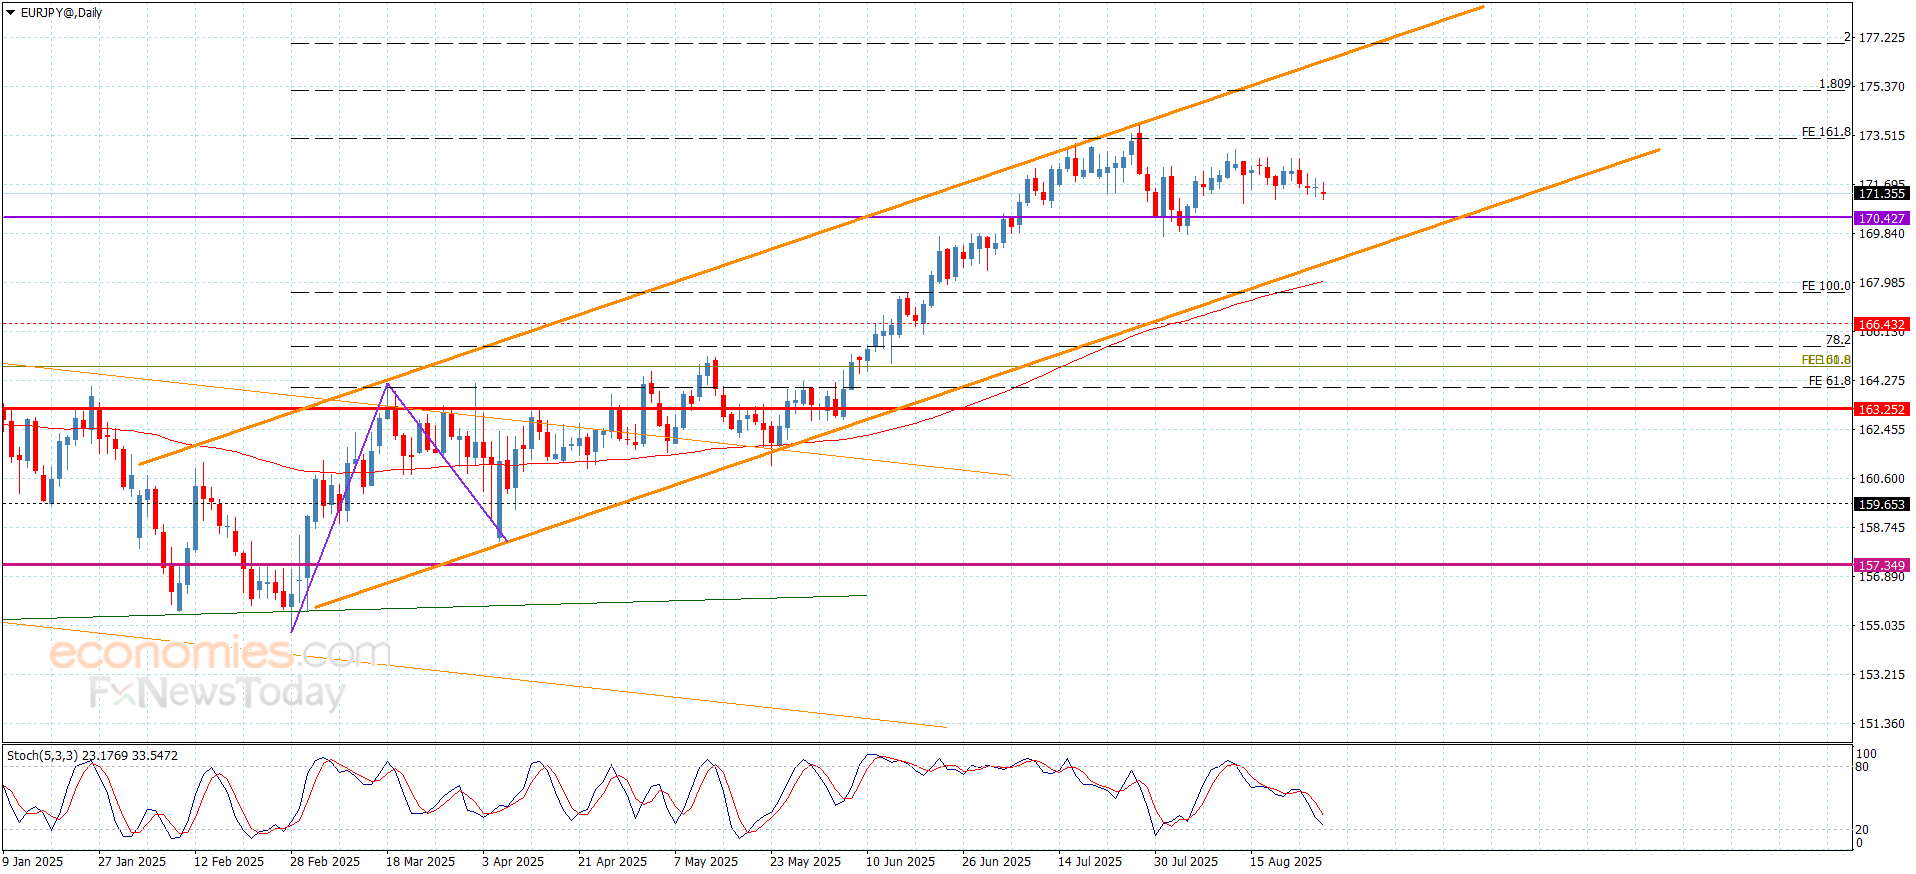Click the black price tag 159.653
This screenshot has width=1916, height=874.
[x=1881, y=504]
